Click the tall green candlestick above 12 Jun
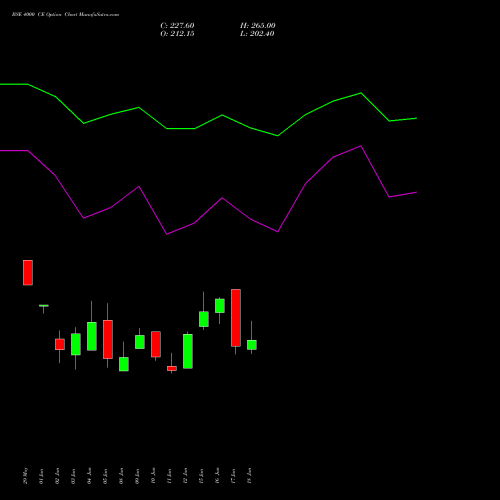The height and width of the screenshot is (500, 500). point(188,351)
